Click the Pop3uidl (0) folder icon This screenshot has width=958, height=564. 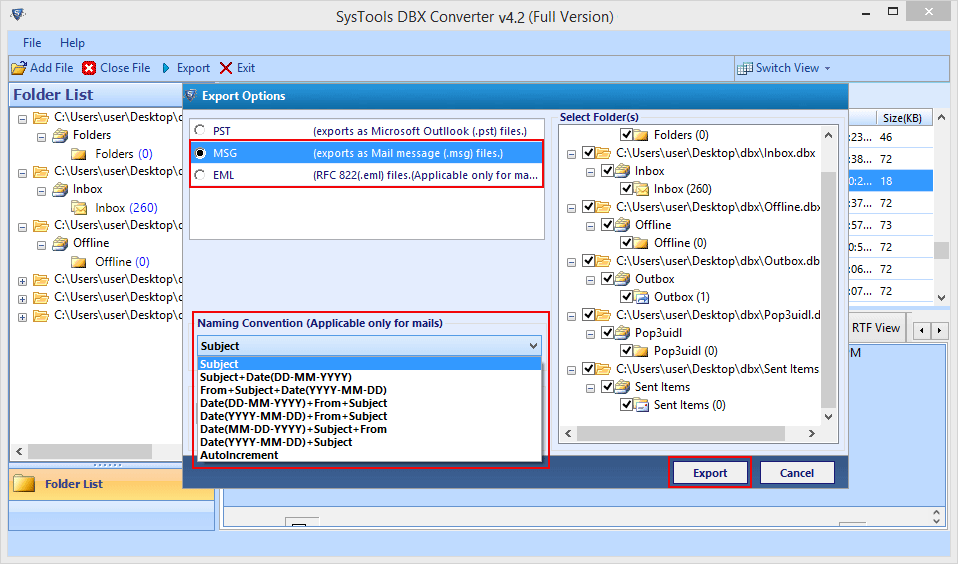pos(642,351)
